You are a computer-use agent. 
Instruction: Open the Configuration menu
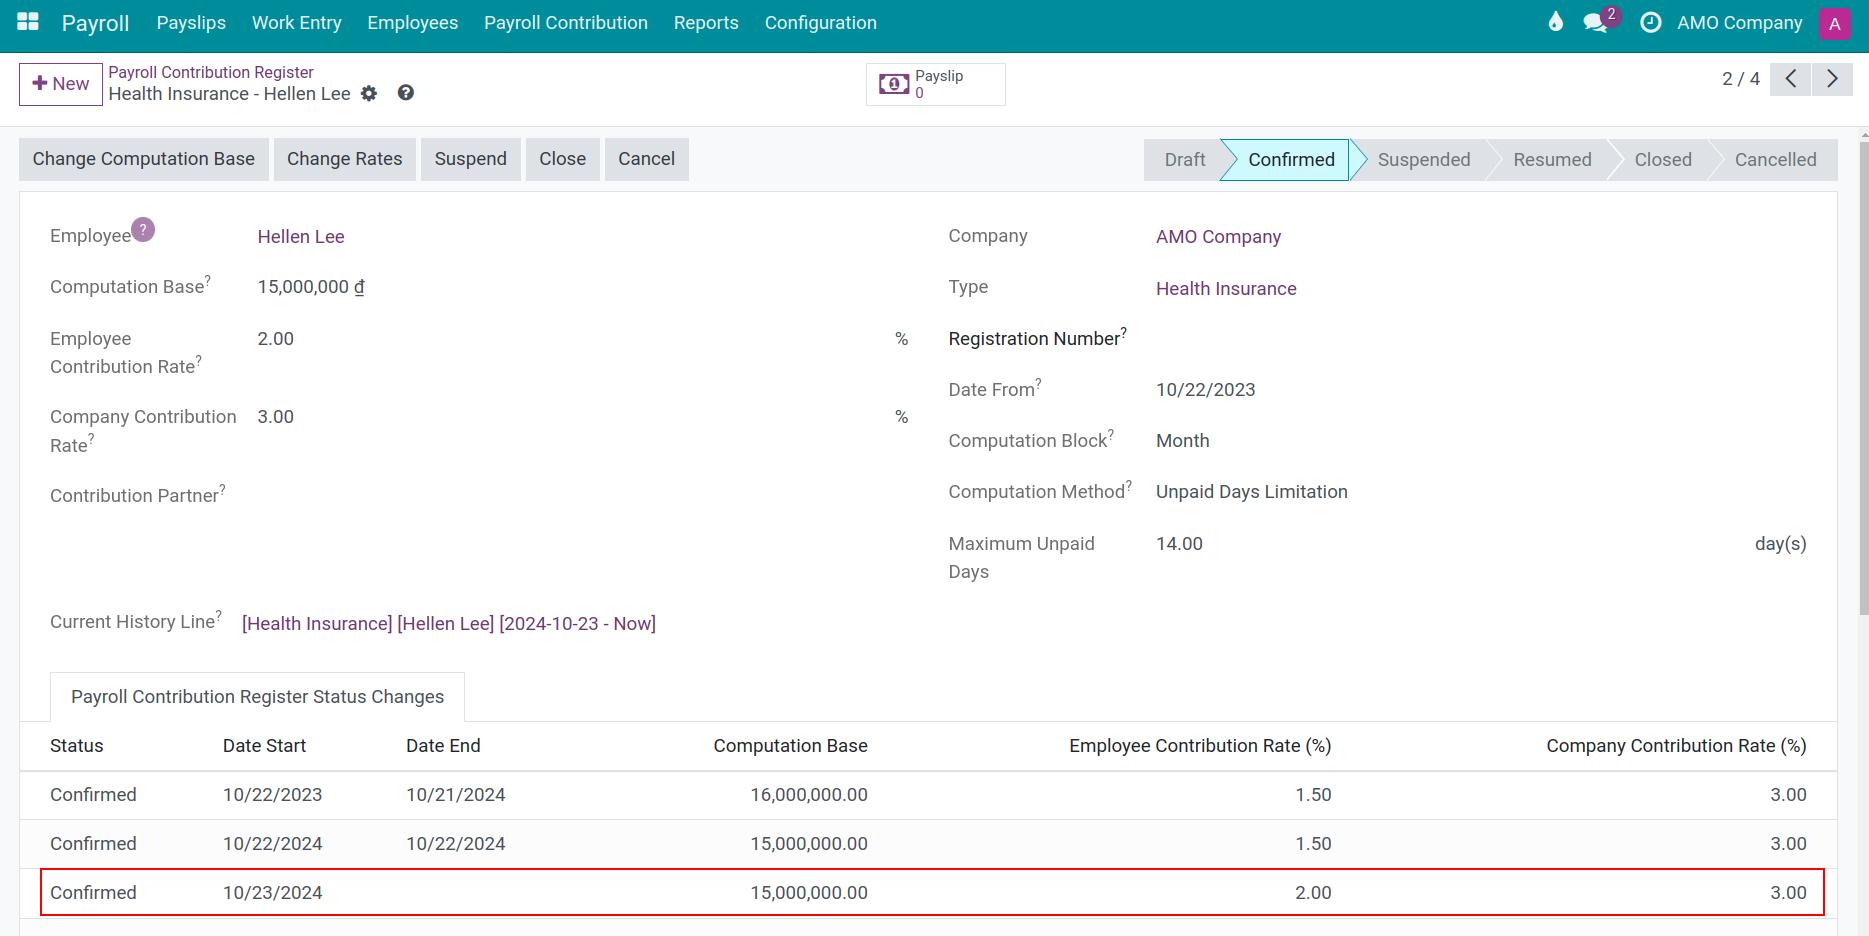pyautogui.click(x=820, y=22)
